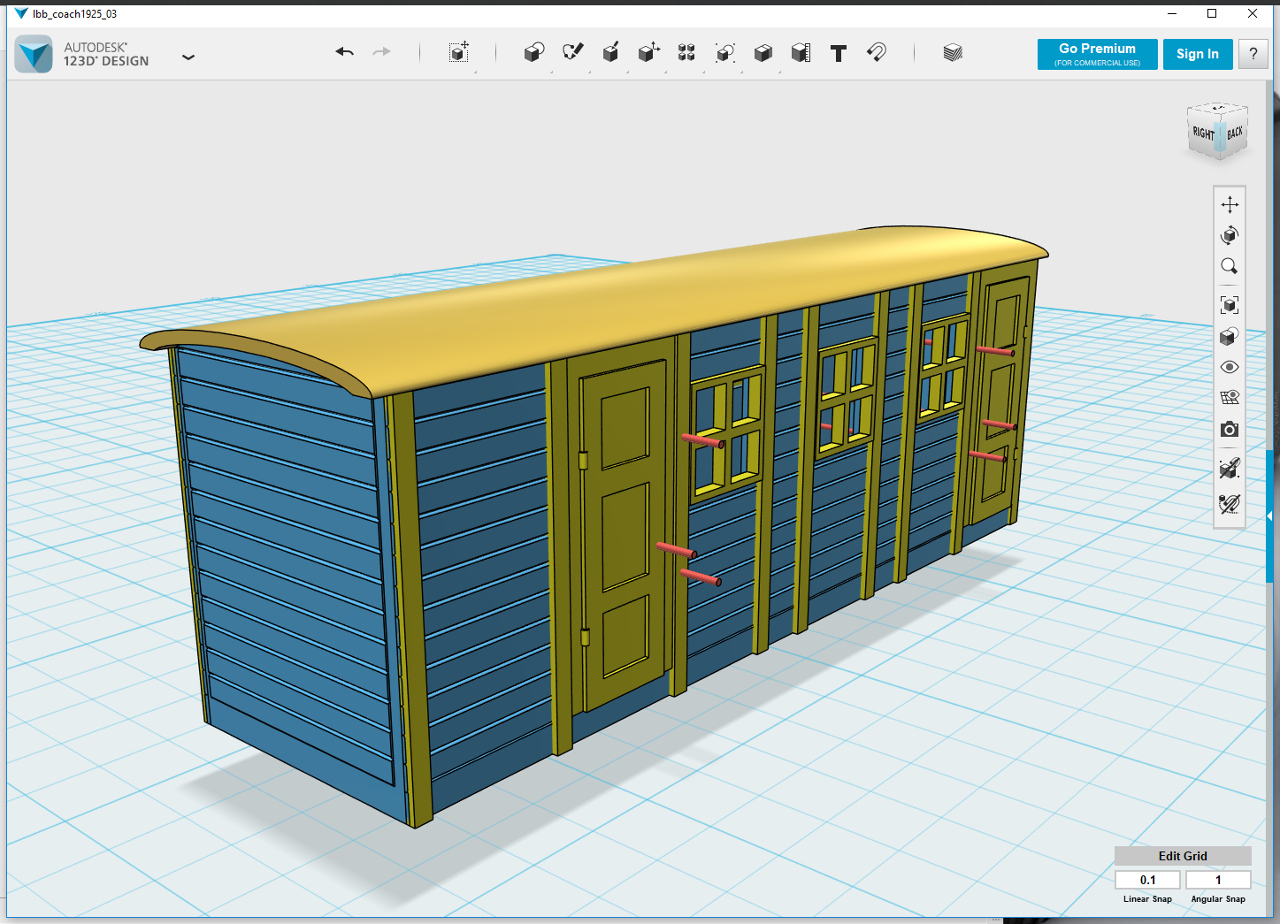This screenshot has width=1280, height=924.
Task: Maximize the 123D Design window
Action: [x=1212, y=14]
